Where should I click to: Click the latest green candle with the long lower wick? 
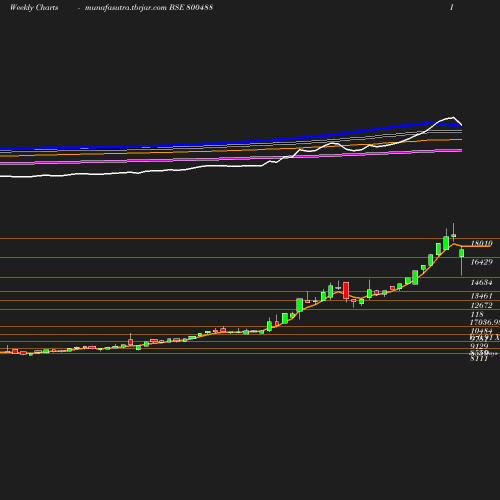462,253
